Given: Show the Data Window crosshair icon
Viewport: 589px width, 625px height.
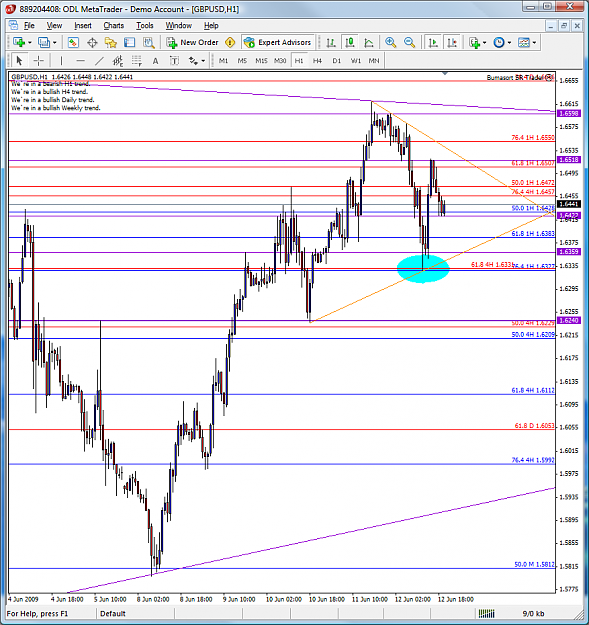Looking at the screenshot, I should pos(92,42).
